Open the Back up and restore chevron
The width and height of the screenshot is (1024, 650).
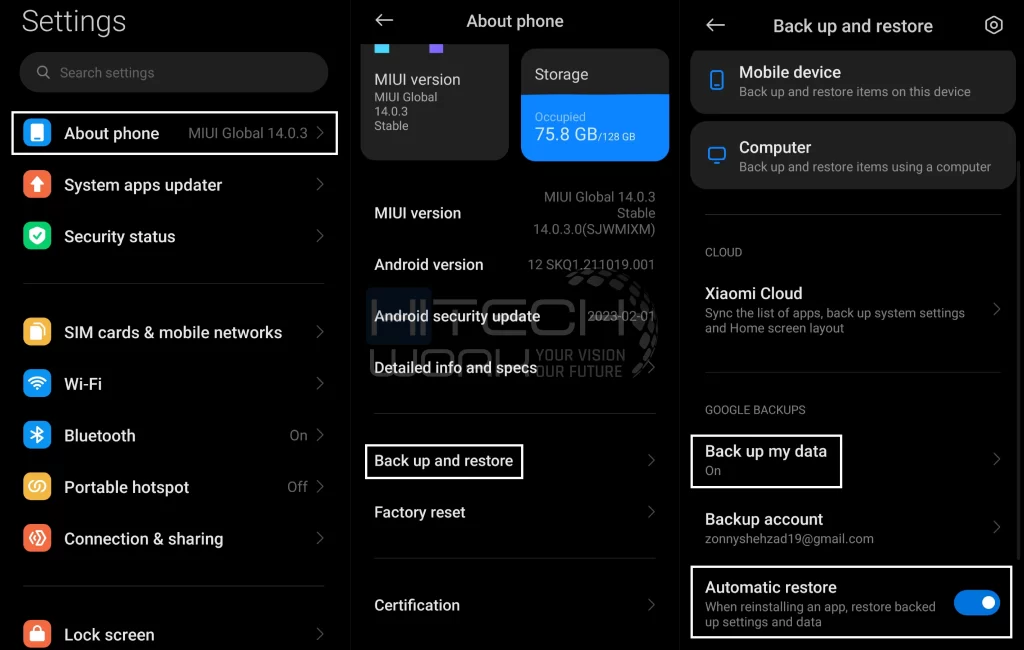pos(651,461)
